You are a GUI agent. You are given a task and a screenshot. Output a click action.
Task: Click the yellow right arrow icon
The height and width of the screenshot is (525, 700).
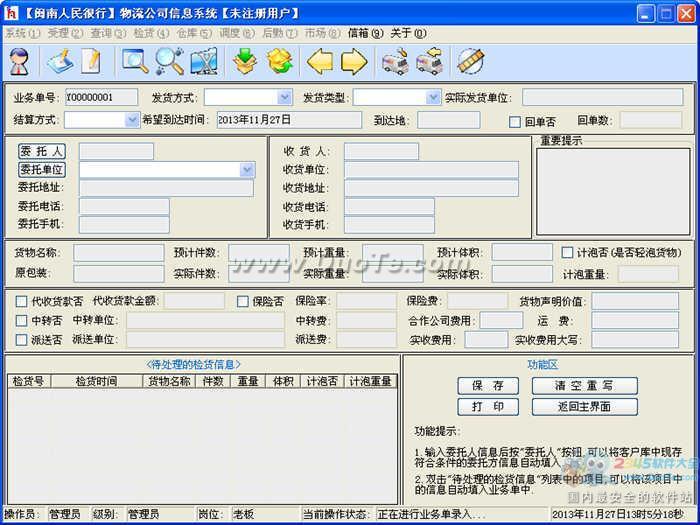[354, 61]
